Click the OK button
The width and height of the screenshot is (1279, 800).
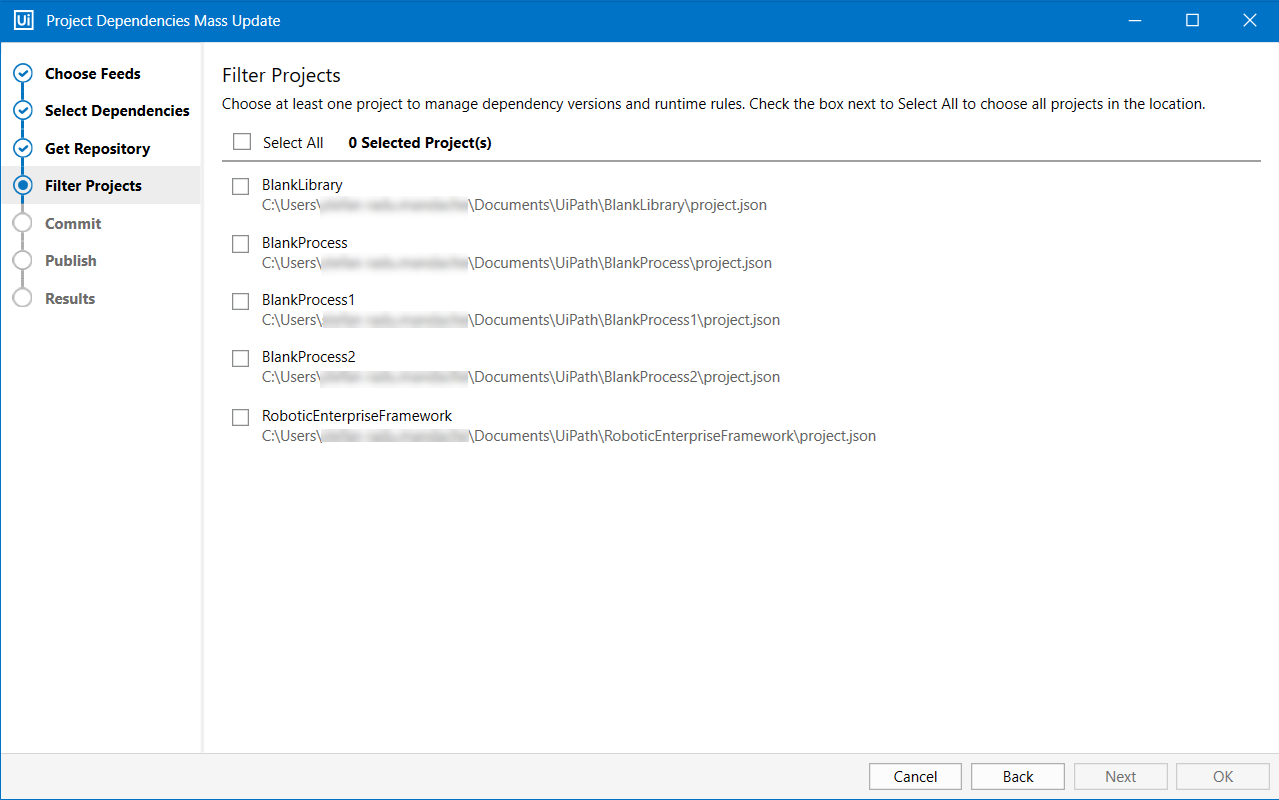(1222, 776)
